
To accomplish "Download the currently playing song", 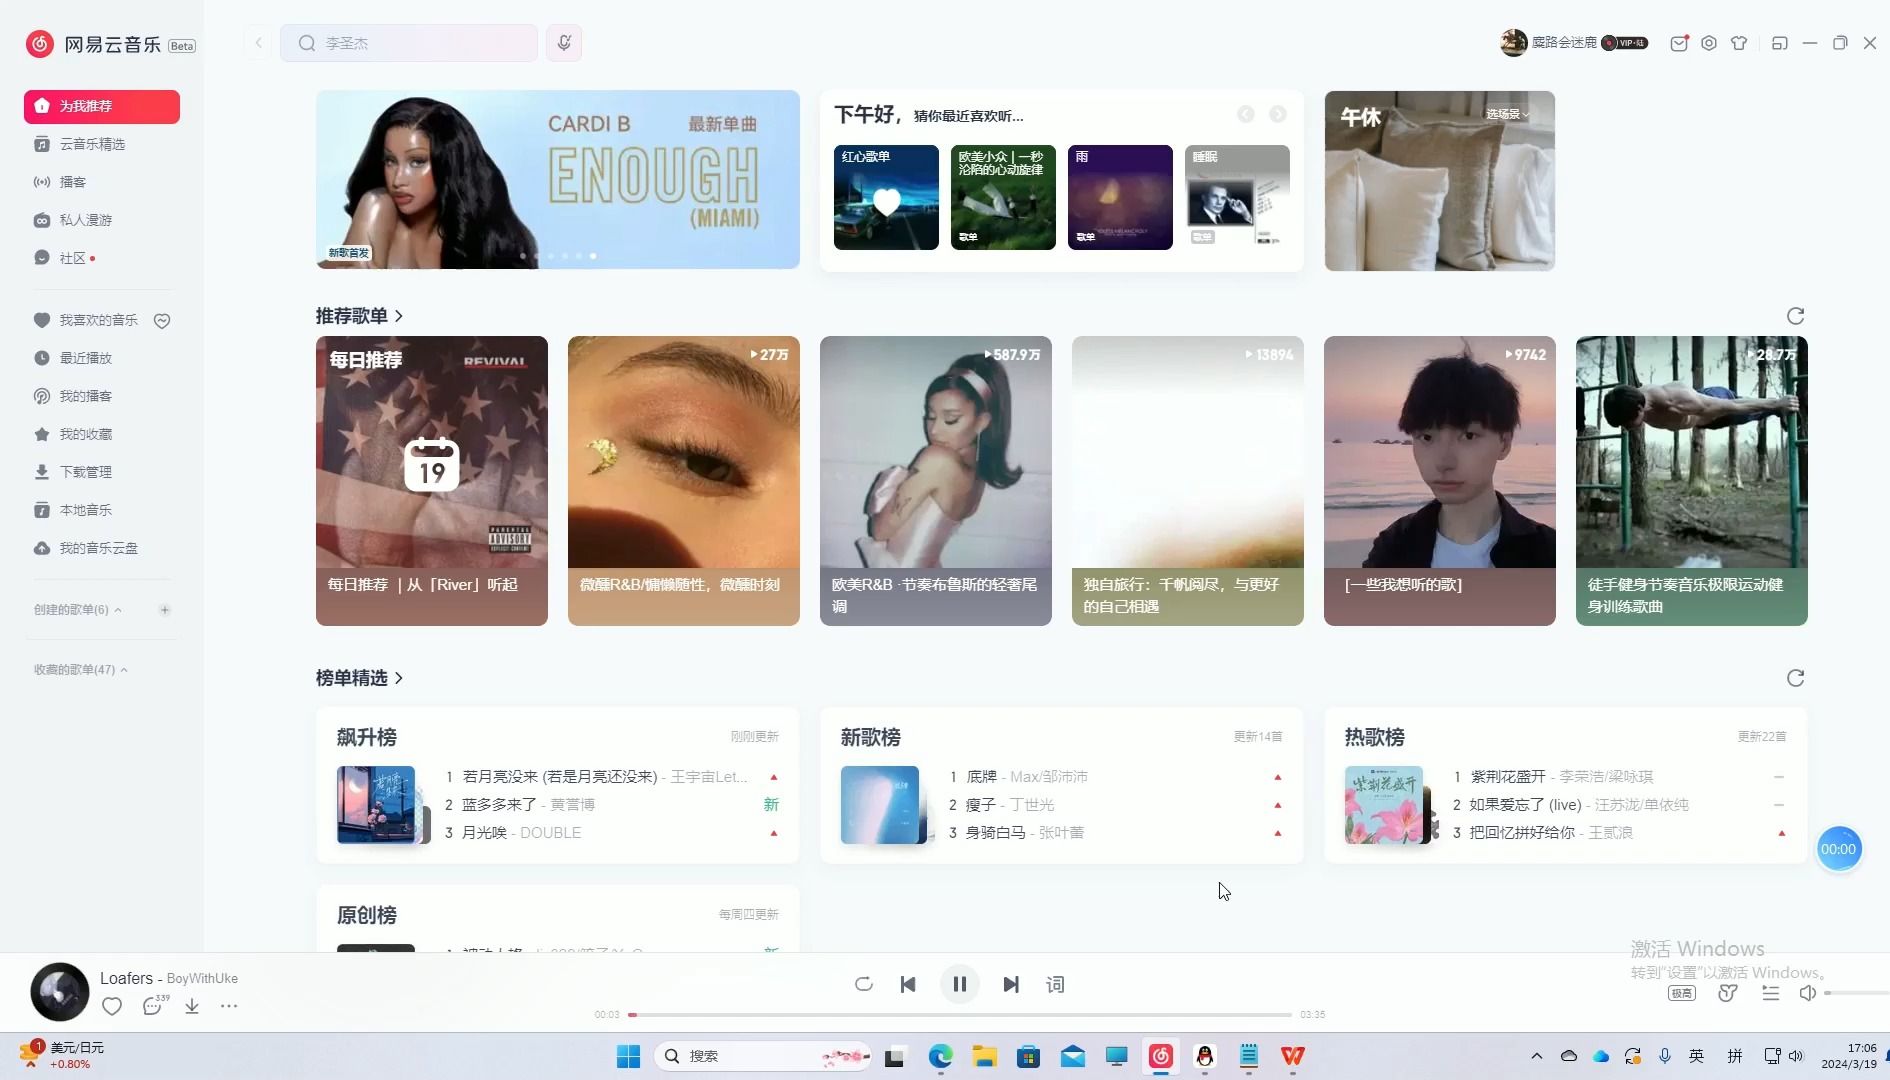I will pyautogui.click(x=192, y=1006).
